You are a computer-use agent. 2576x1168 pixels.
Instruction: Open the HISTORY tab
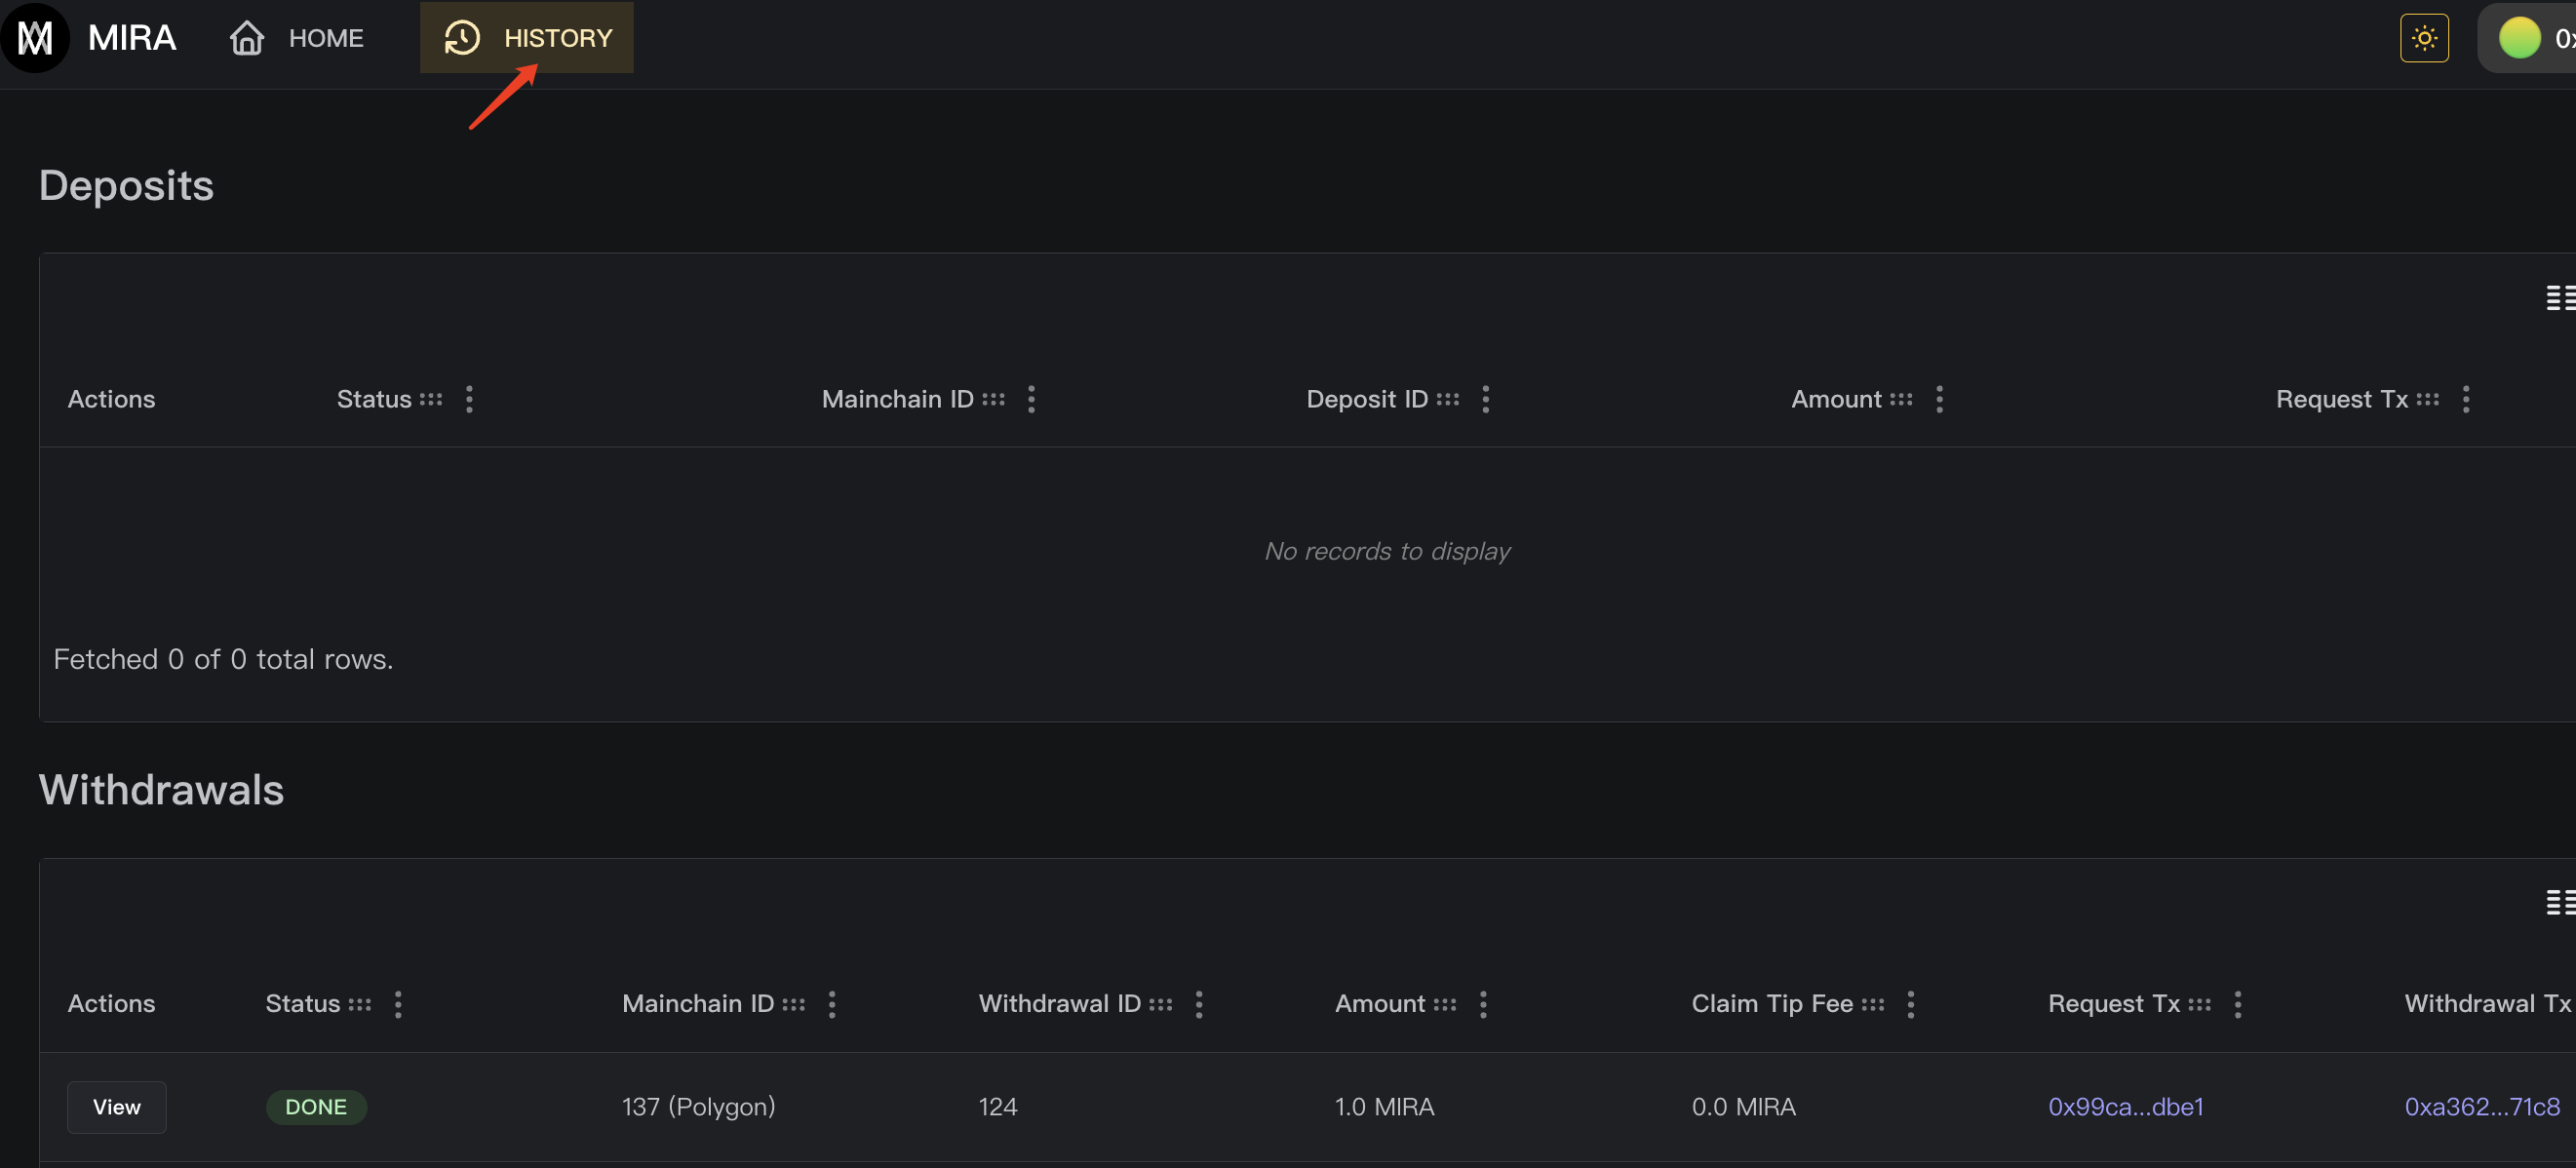[x=527, y=38]
